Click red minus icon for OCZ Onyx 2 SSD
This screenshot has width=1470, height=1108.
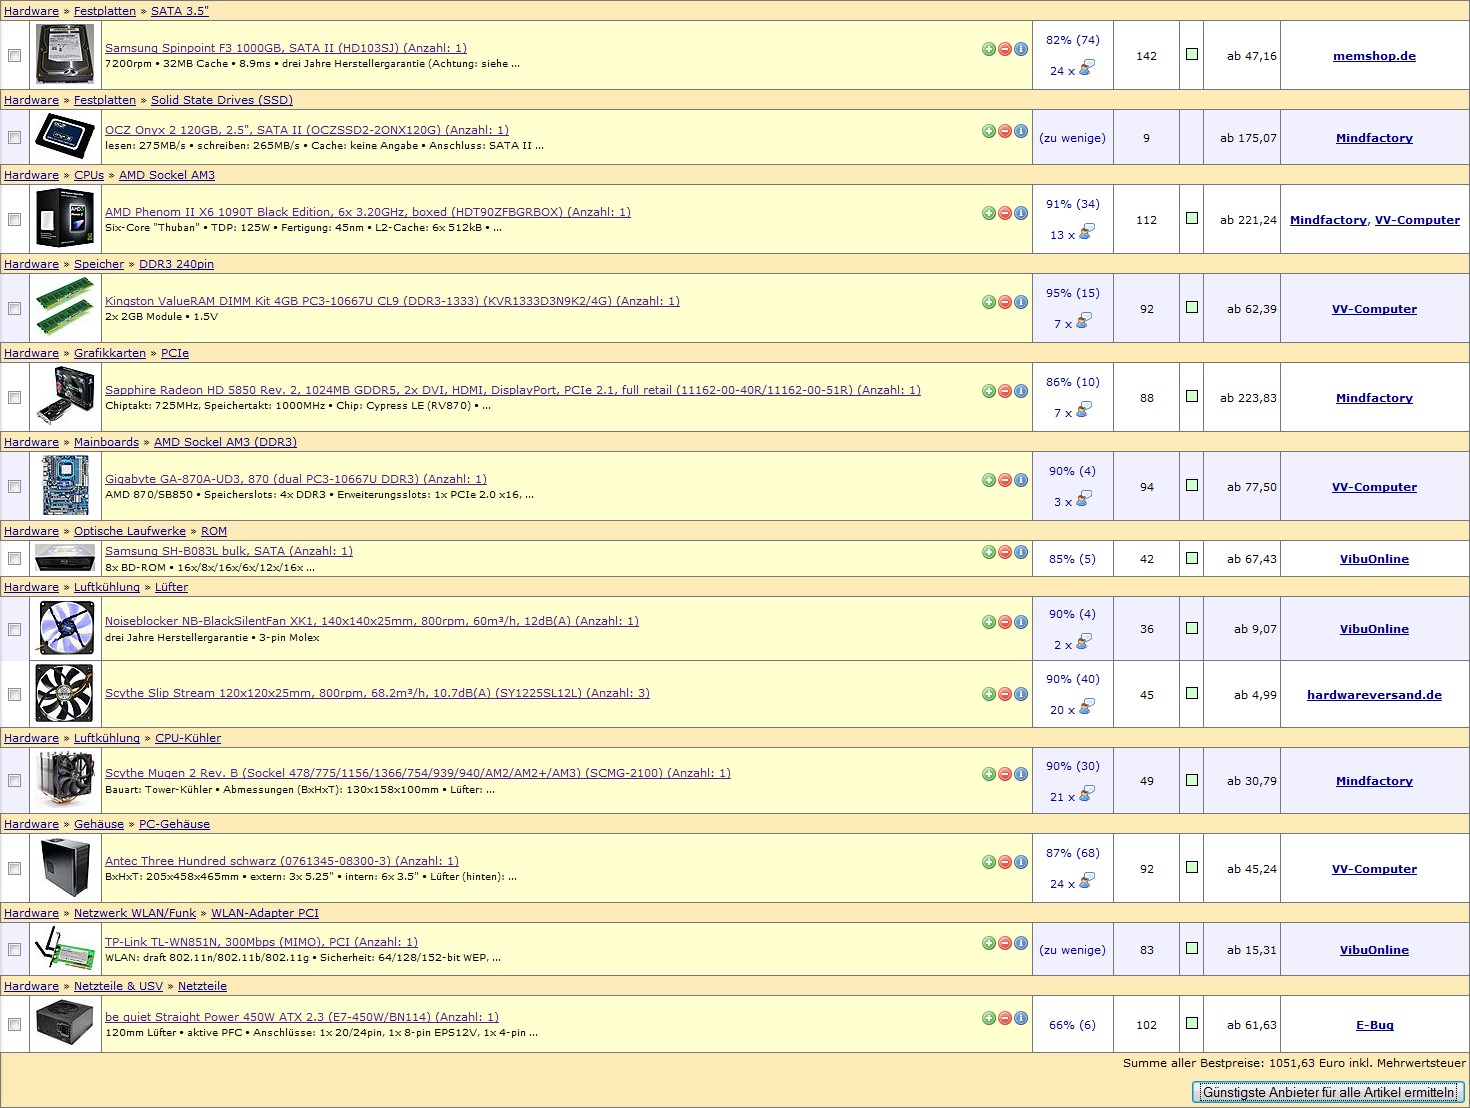point(1004,131)
